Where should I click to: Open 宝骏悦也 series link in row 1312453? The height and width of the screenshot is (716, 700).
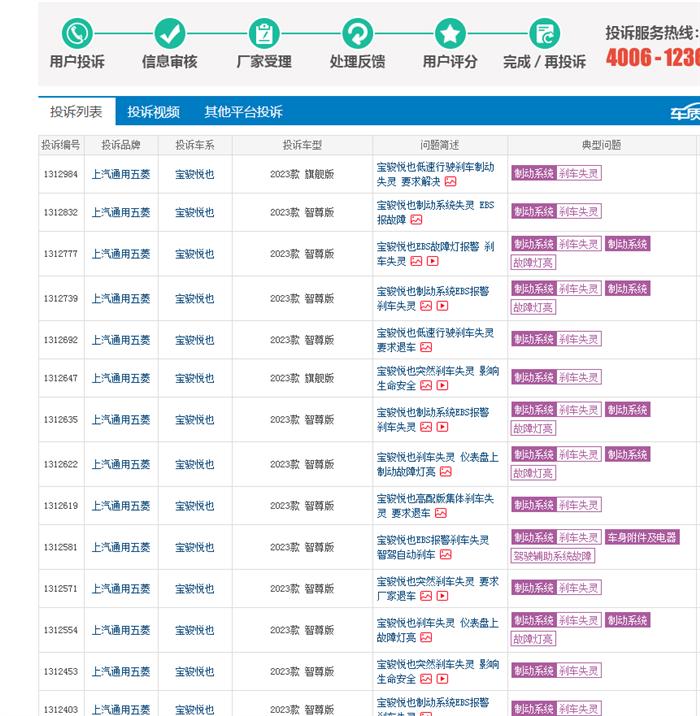point(195,672)
